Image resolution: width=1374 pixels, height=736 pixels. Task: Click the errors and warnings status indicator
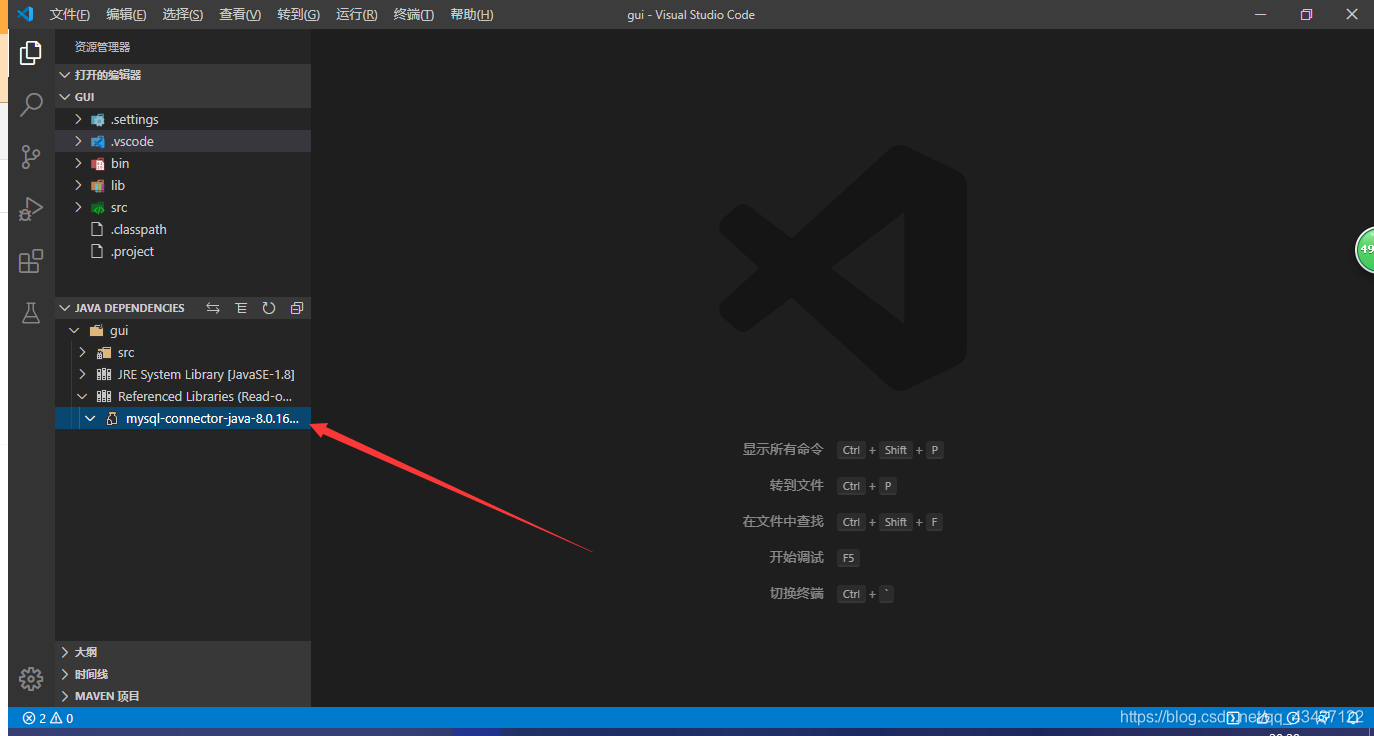tap(48, 718)
